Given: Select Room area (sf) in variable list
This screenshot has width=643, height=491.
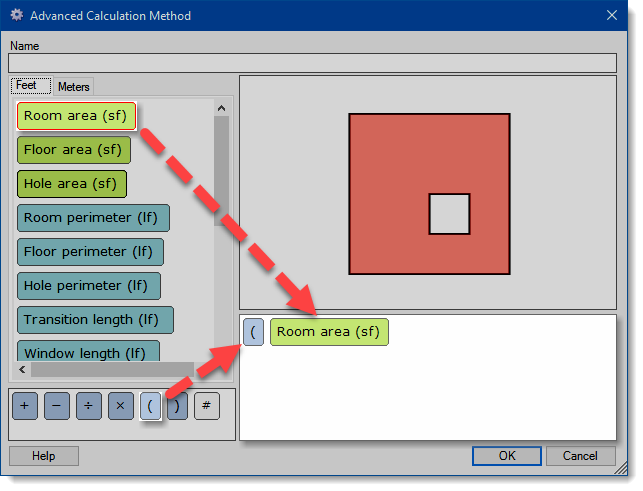Looking at the screenshot, I should click(x=76, y=116).
